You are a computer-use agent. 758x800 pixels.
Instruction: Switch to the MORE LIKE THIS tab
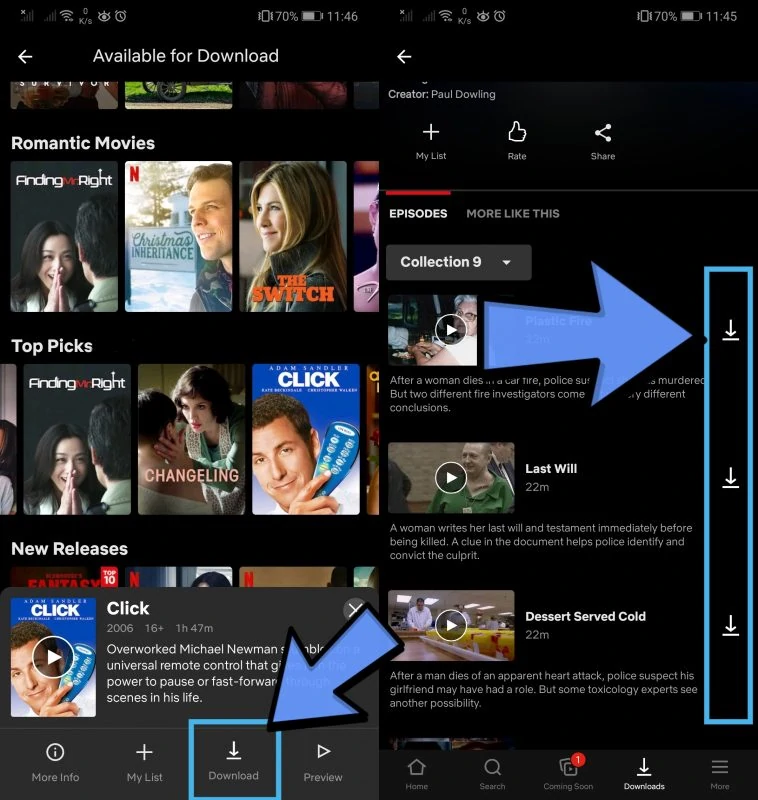click(513, 214)
